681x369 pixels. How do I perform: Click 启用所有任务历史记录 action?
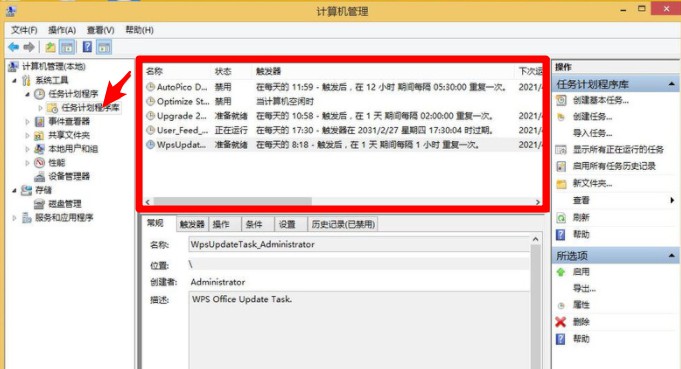[x=614, y=166]
